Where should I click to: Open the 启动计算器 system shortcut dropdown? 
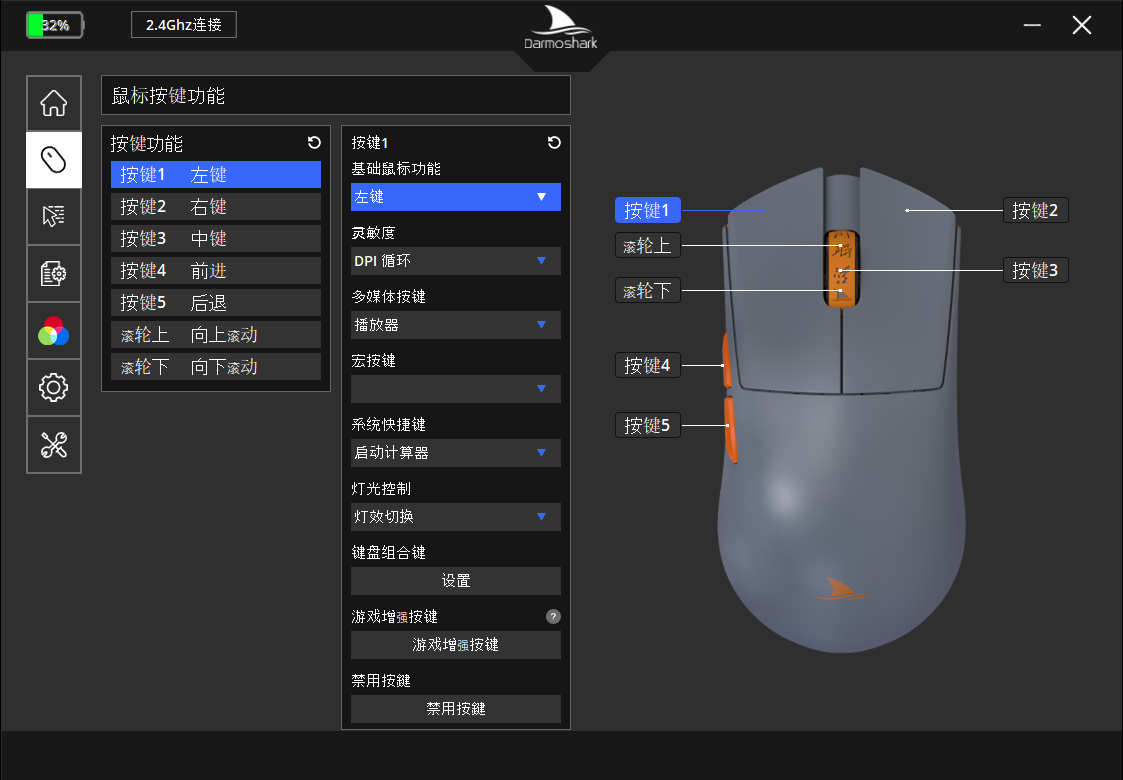(x=456, y=453)
